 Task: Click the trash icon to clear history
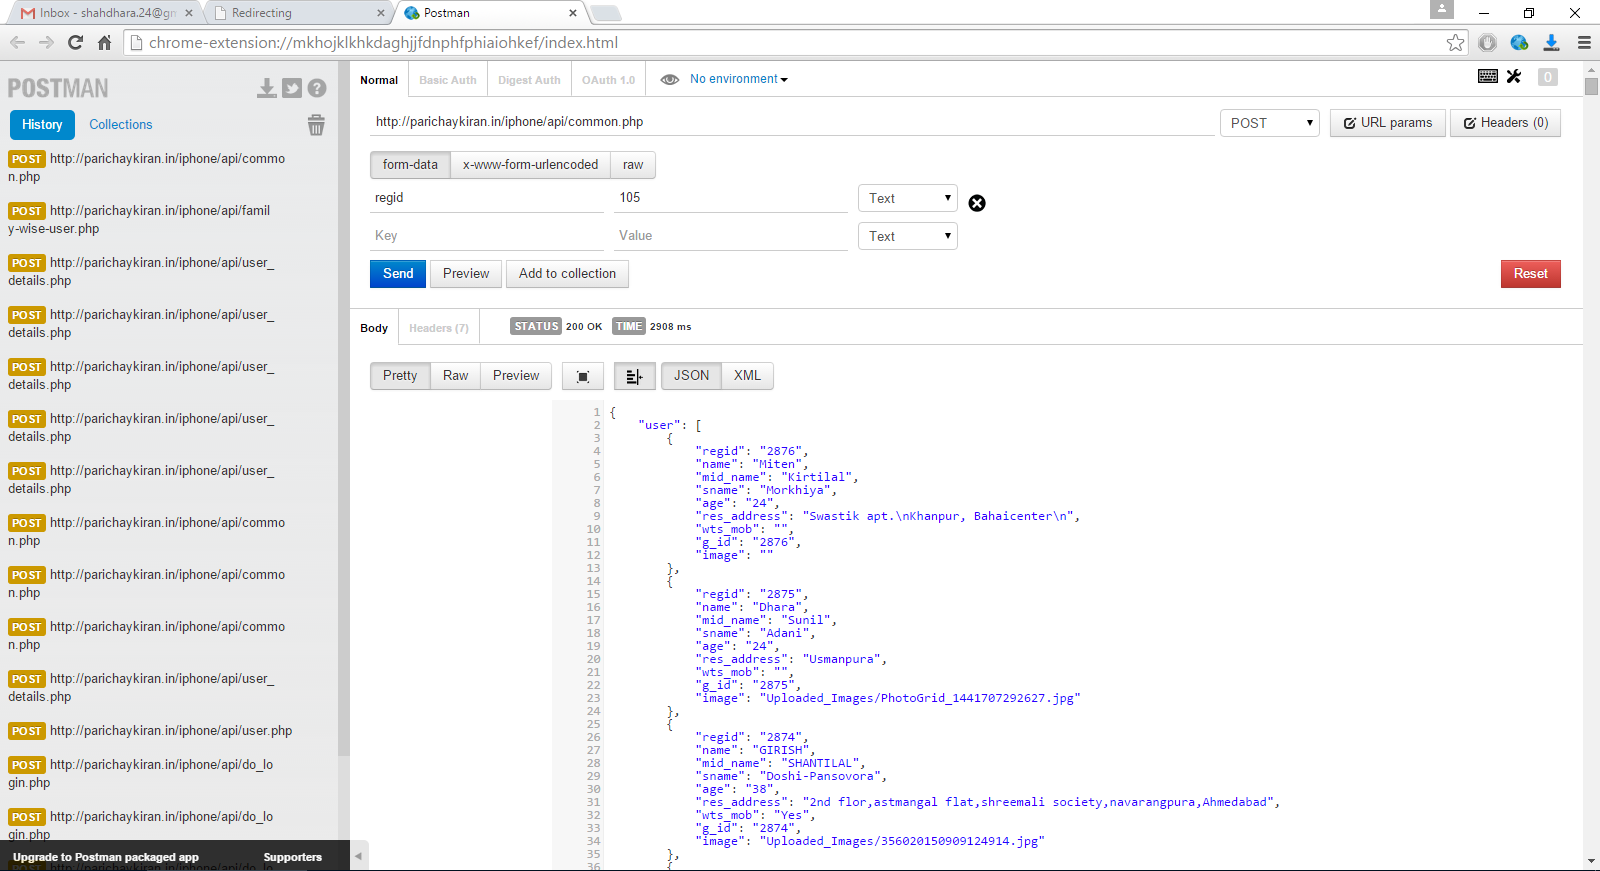coord(316,125)
